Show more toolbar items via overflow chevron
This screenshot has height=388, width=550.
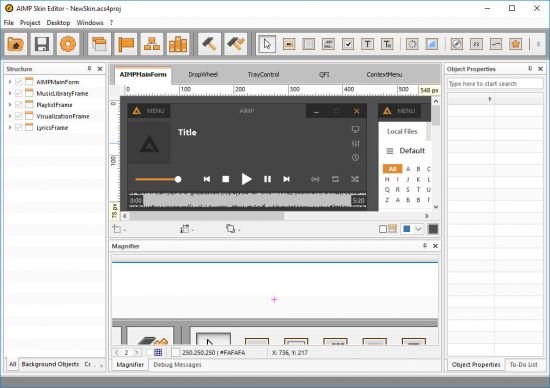[538, 44]
